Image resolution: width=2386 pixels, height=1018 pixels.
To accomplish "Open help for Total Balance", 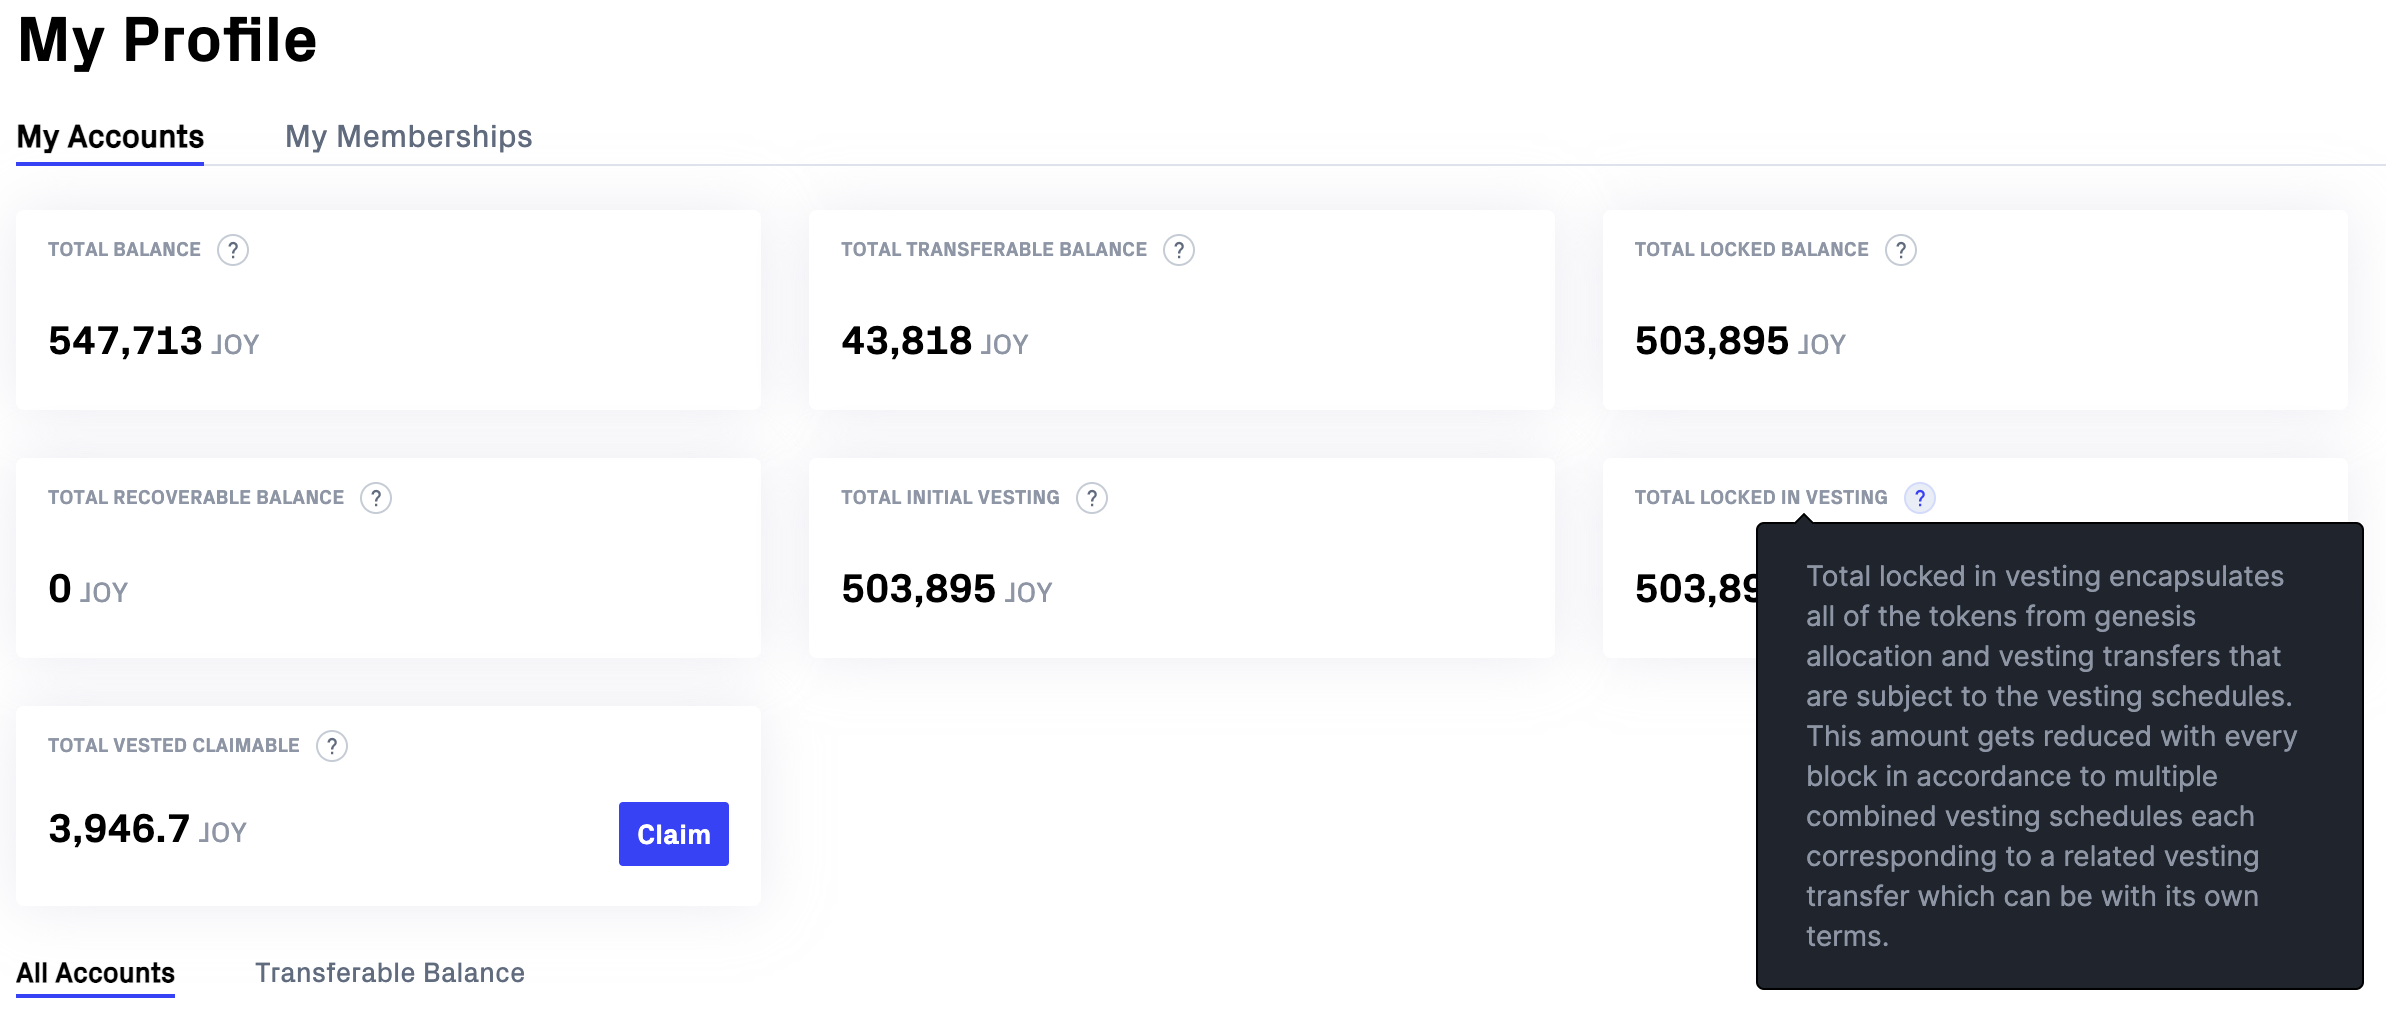I will click(234, 251).
